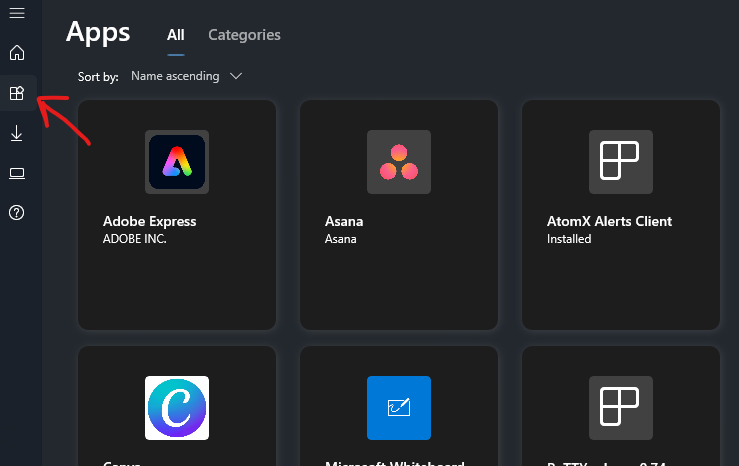Open the hamburger navigation menu
This screenshot has height=466, width=739.
(x=17, y=13)
